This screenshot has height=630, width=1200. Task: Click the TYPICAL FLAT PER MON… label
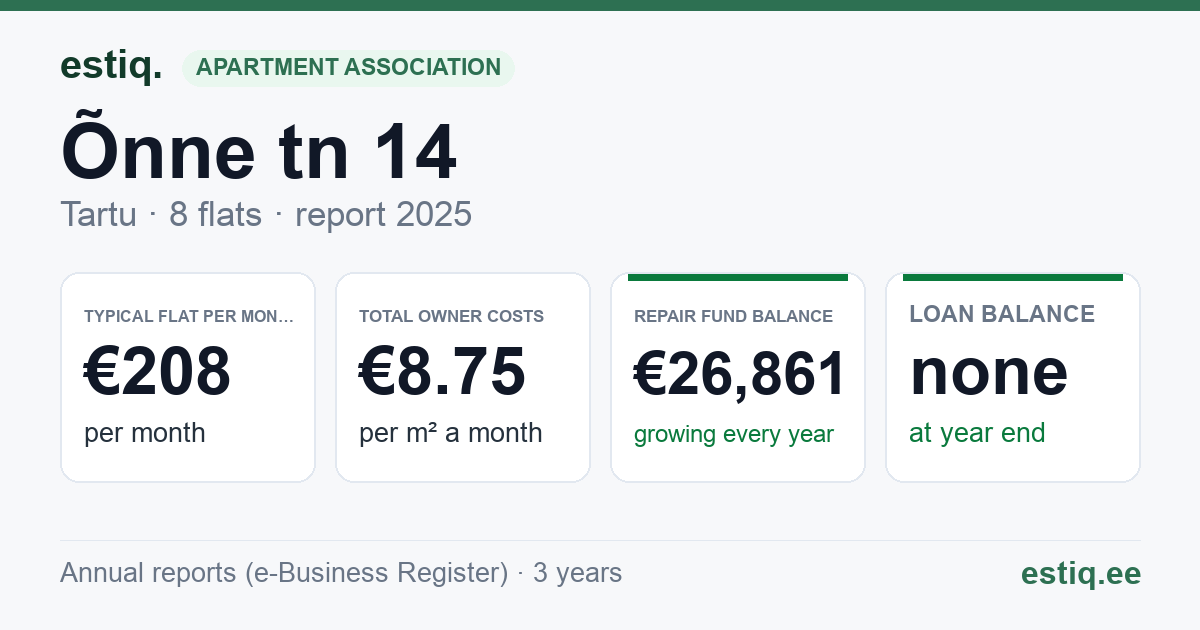(189, 316)
